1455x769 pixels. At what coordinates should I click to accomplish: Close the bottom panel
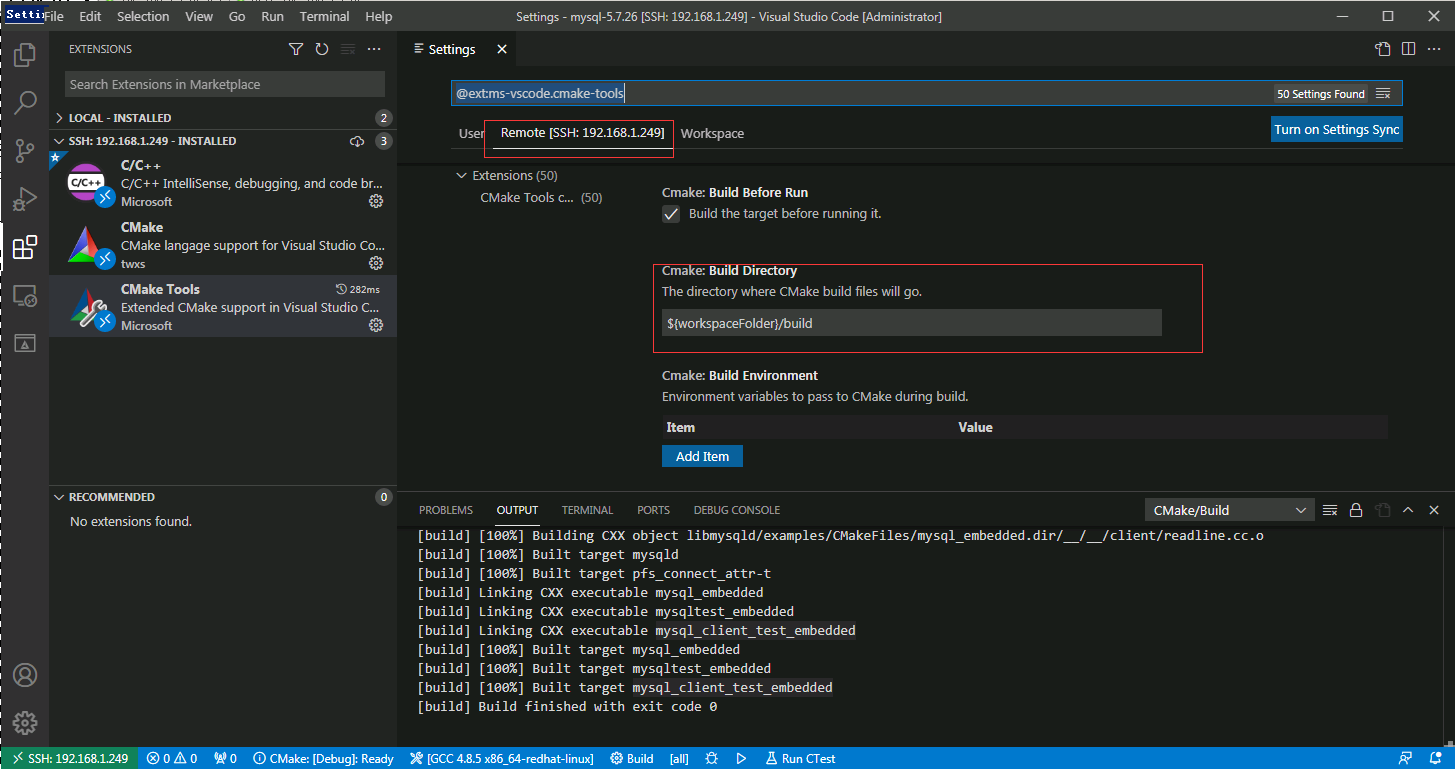click(x=1434, y=510)
